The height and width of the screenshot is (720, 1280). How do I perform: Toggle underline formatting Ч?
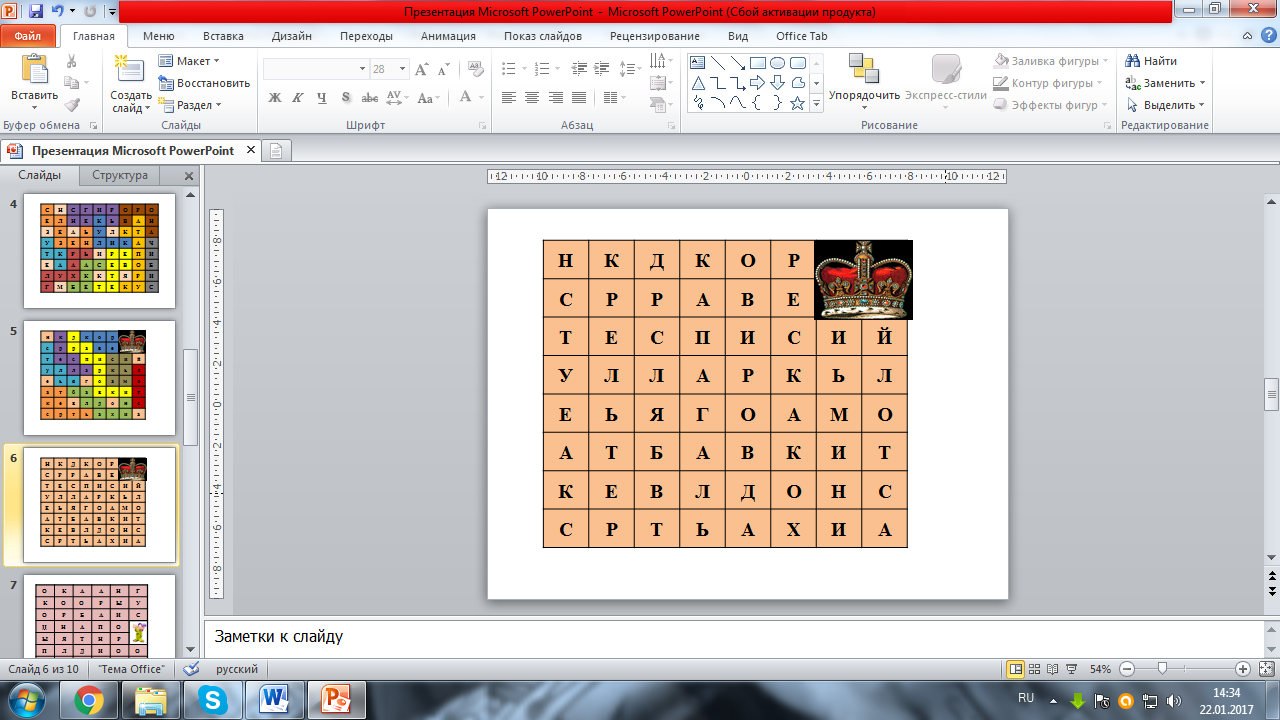[321, 98]
